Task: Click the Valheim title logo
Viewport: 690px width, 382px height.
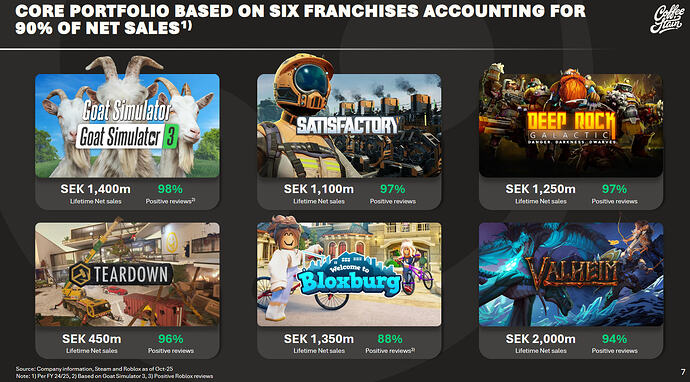Action: 571,272
